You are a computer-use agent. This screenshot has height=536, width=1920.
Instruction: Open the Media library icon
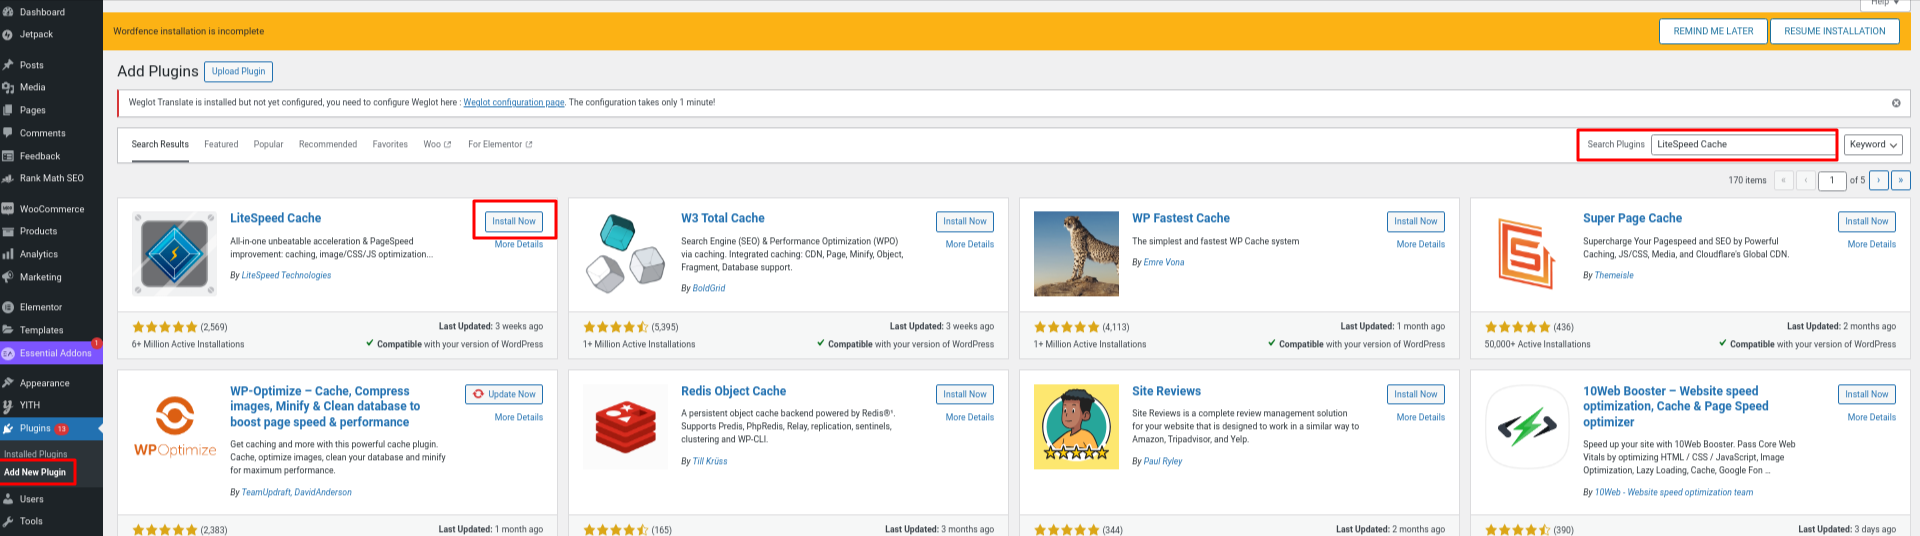pyautogui.click(x=7, y=87)
